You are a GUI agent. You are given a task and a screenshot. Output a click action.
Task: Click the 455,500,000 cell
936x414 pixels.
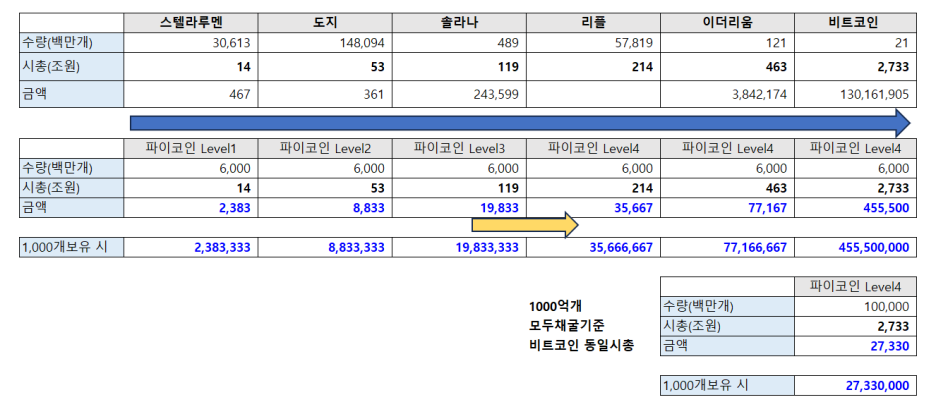(855, 247)
